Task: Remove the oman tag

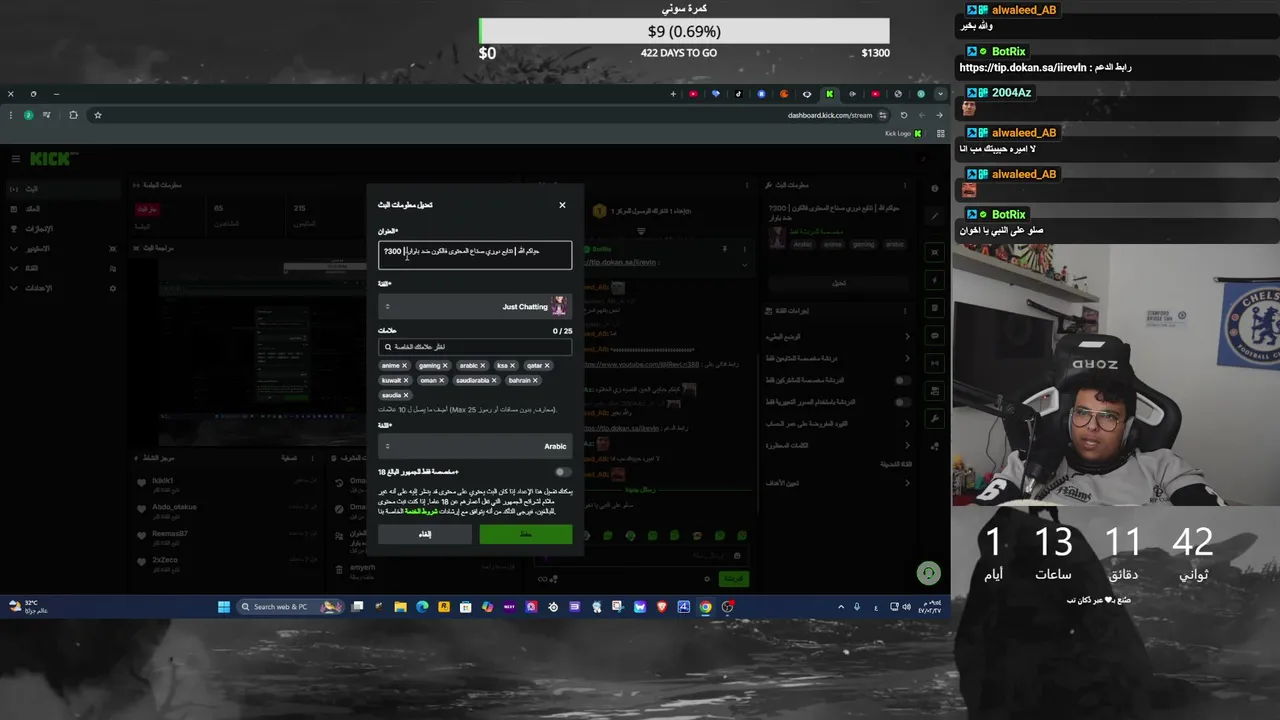Action: tap(442, 380)
